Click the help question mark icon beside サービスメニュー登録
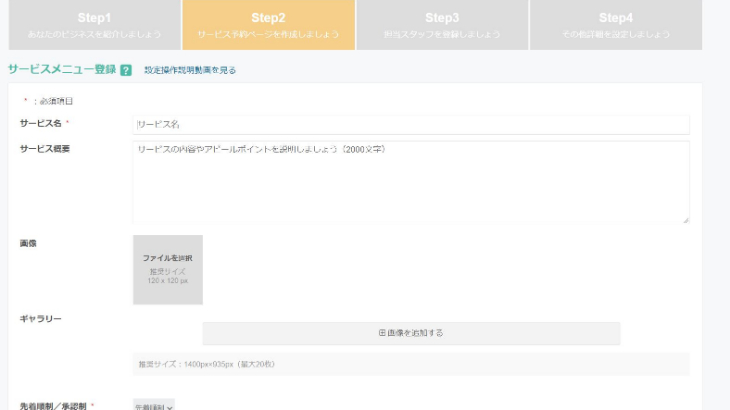 [126, 71]
